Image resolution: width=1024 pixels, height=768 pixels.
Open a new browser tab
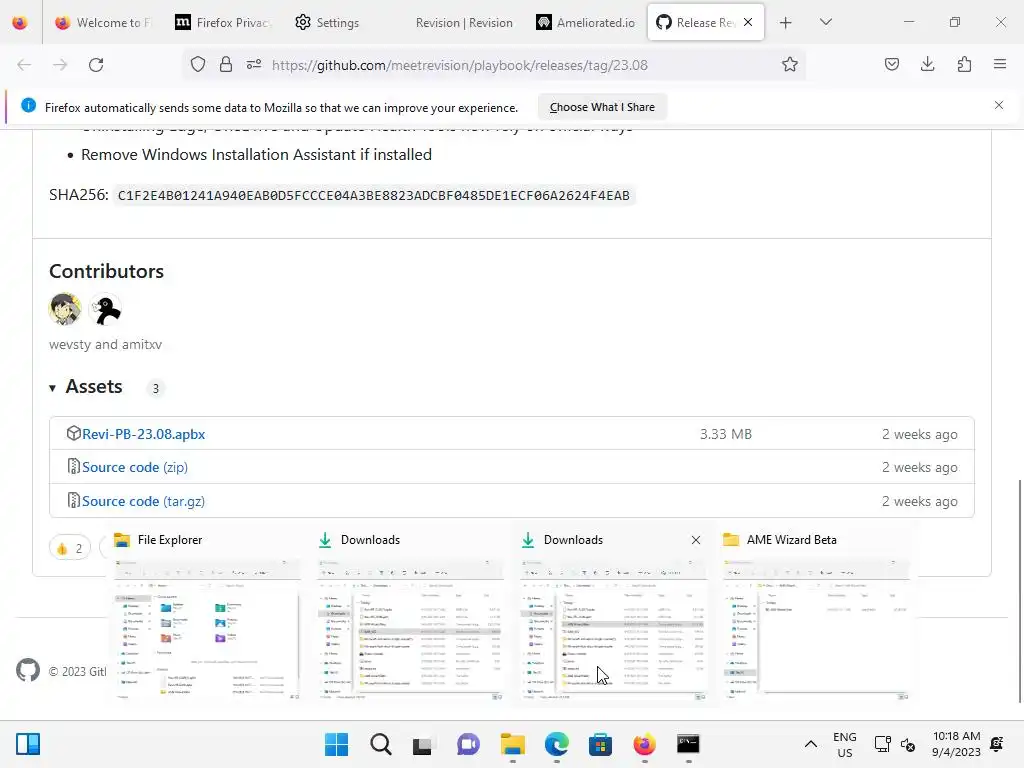click(x=786, y=23)
